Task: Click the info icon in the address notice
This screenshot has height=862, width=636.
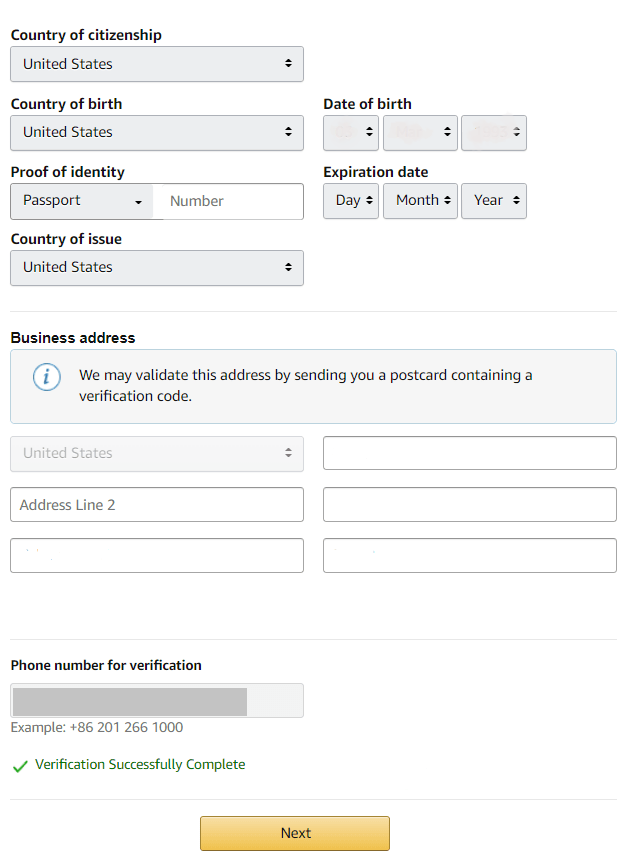Action: pos(46,376)
